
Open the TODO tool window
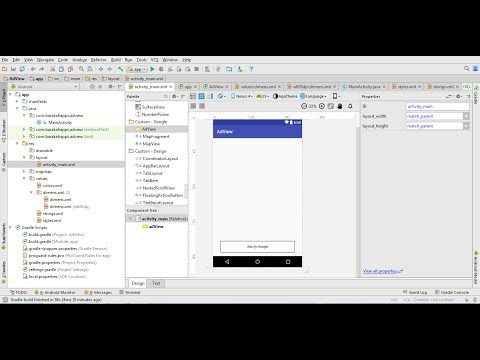[19, 292]
